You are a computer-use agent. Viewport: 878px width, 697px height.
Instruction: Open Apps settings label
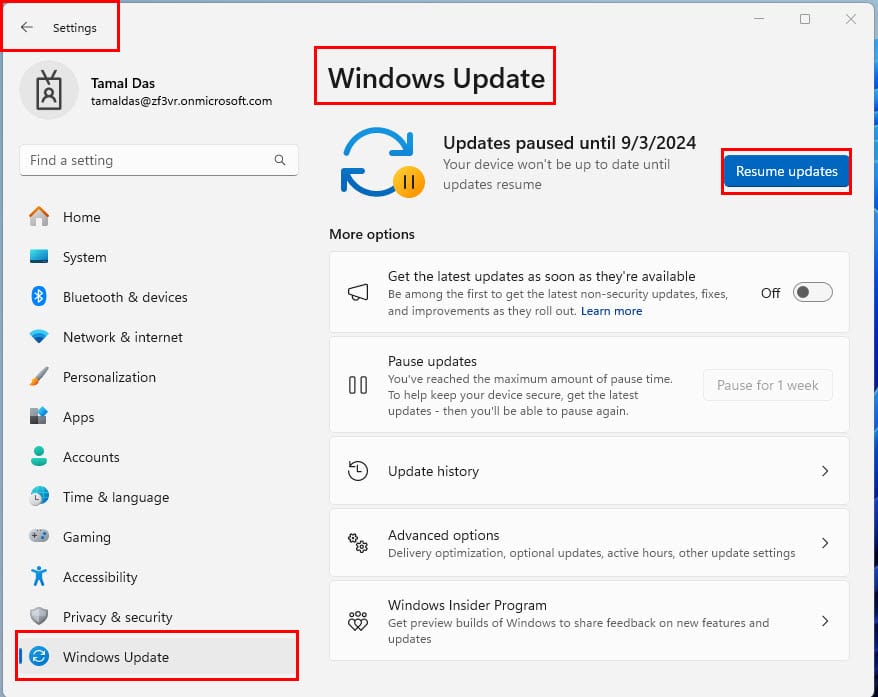click(78, 418)
